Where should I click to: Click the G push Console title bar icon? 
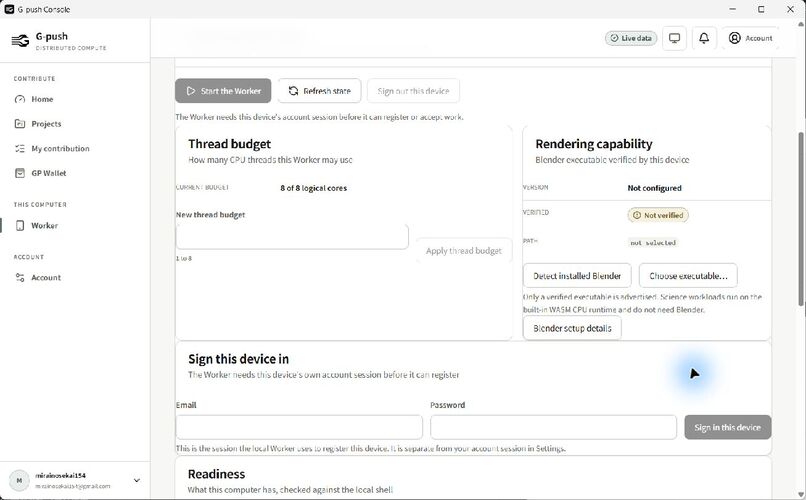[9, 9]
